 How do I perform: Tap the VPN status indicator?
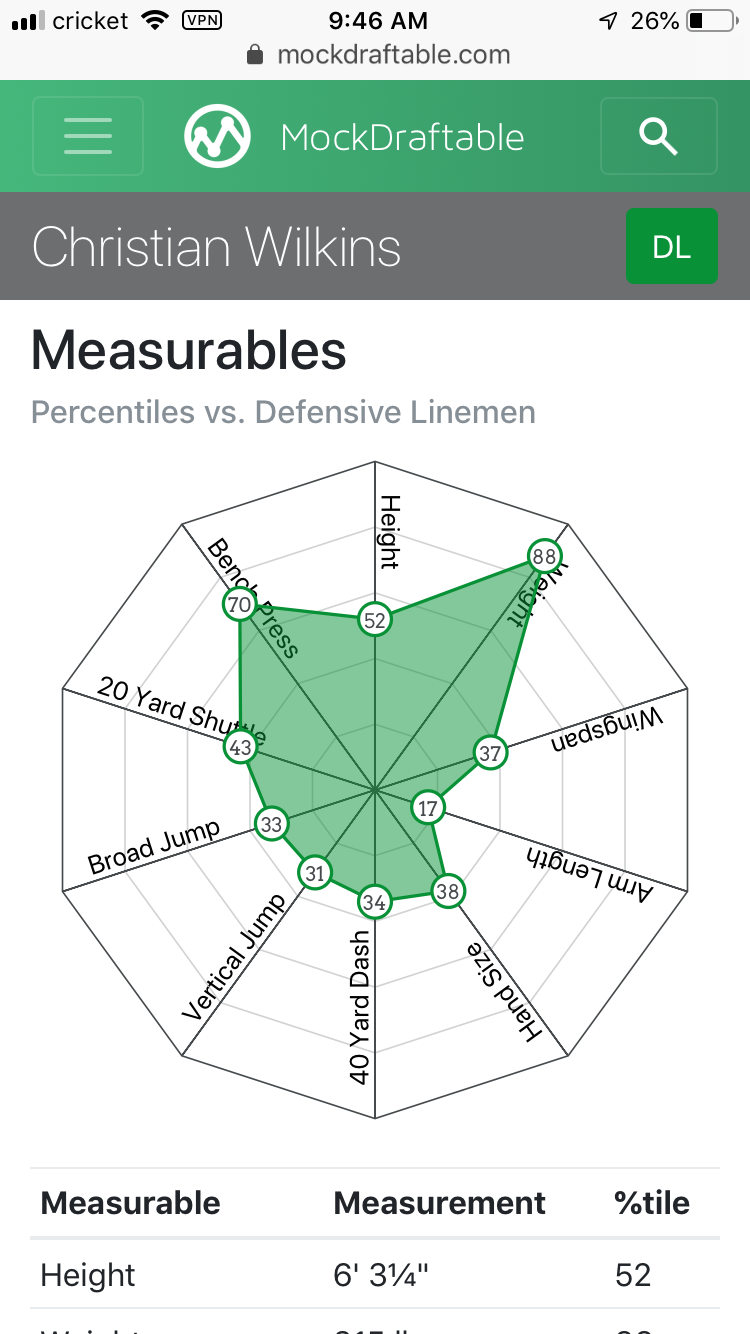202,20
